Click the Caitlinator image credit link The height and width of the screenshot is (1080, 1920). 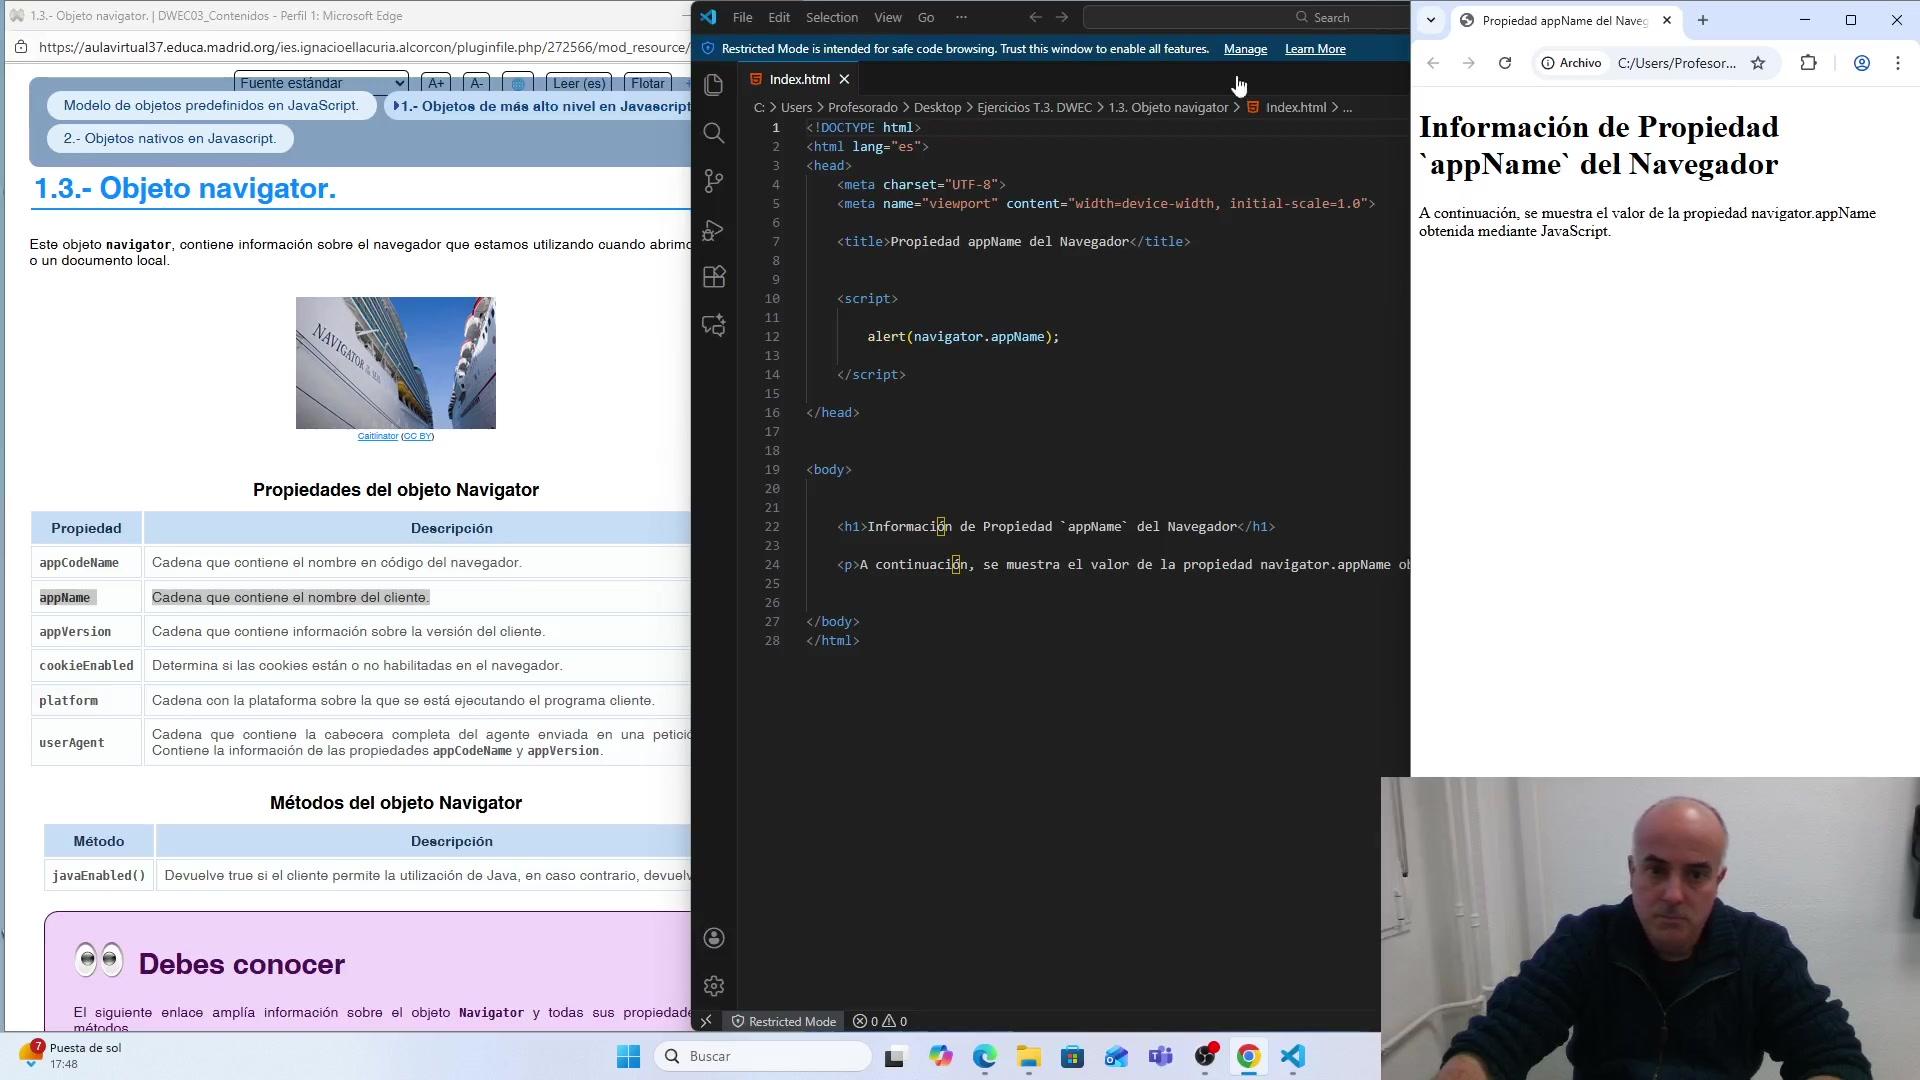point(378,436)
